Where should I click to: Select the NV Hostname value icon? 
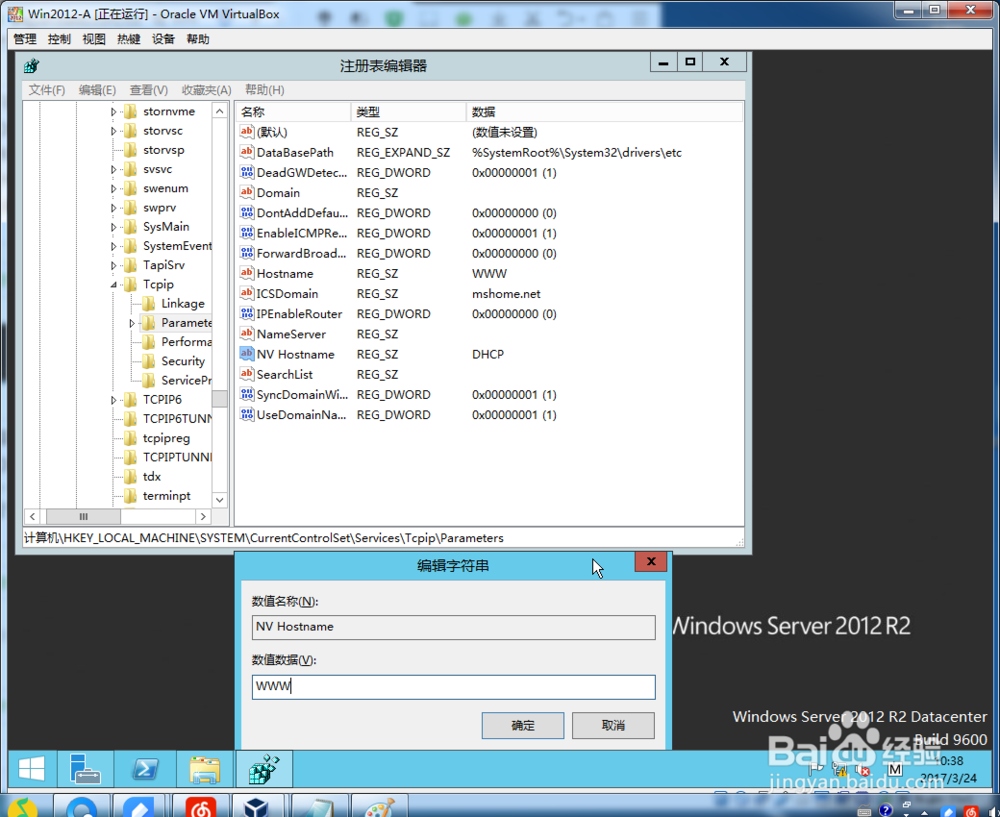click(247, 353)
